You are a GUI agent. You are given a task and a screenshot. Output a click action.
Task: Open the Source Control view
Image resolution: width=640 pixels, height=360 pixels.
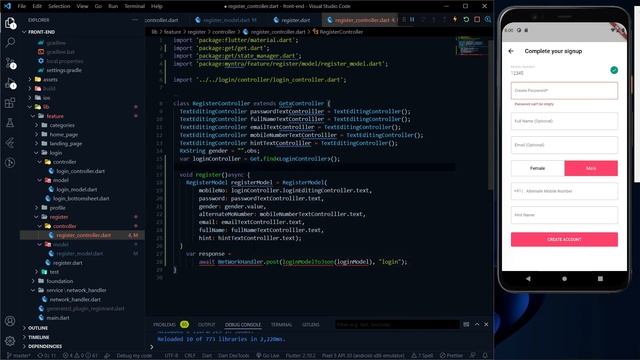point(10,62)
